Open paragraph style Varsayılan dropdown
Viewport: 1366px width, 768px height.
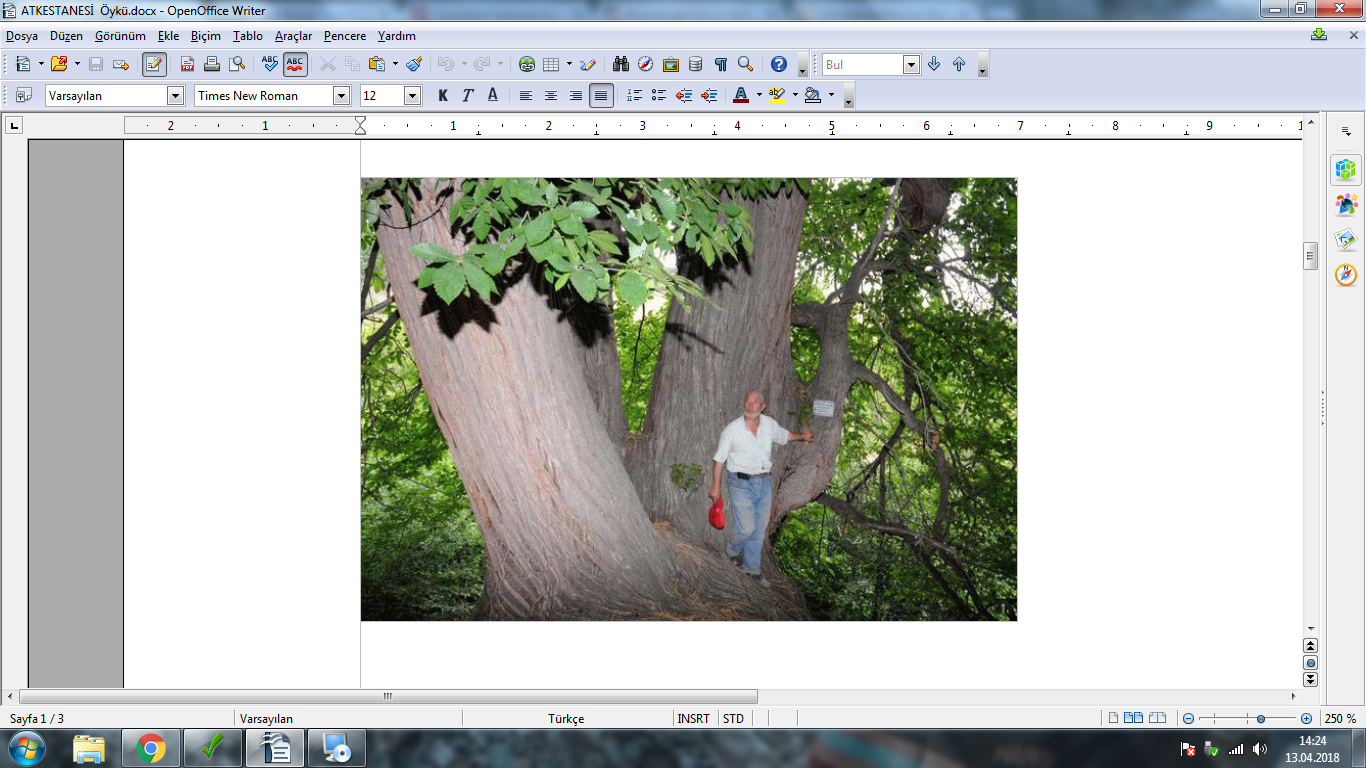(x=176, y=95)
